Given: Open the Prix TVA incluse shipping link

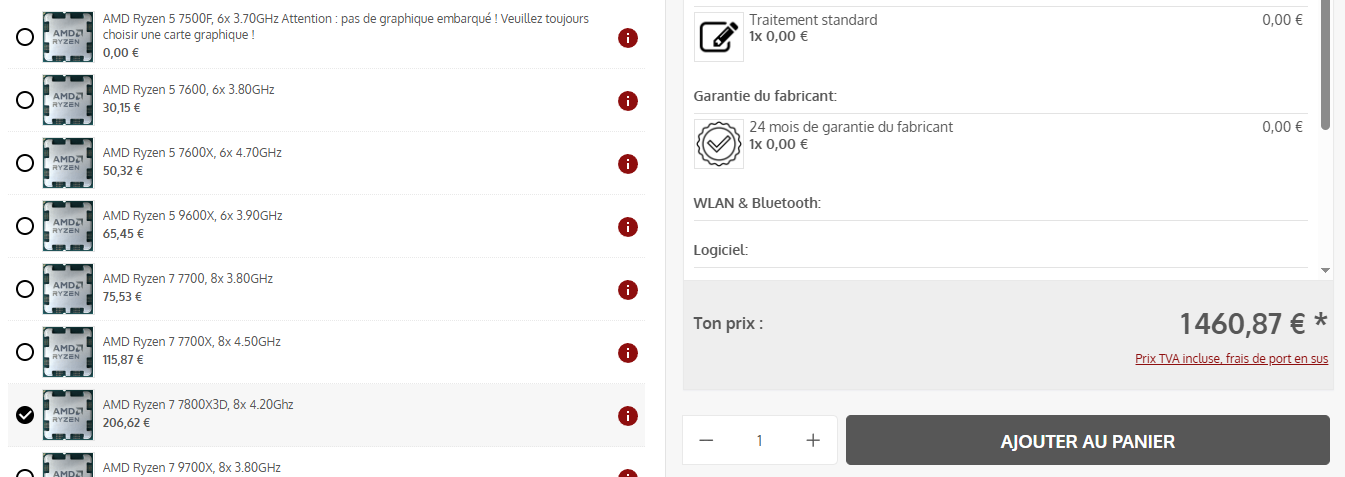Looking at the screenshot, I should tap(1232, 359).
